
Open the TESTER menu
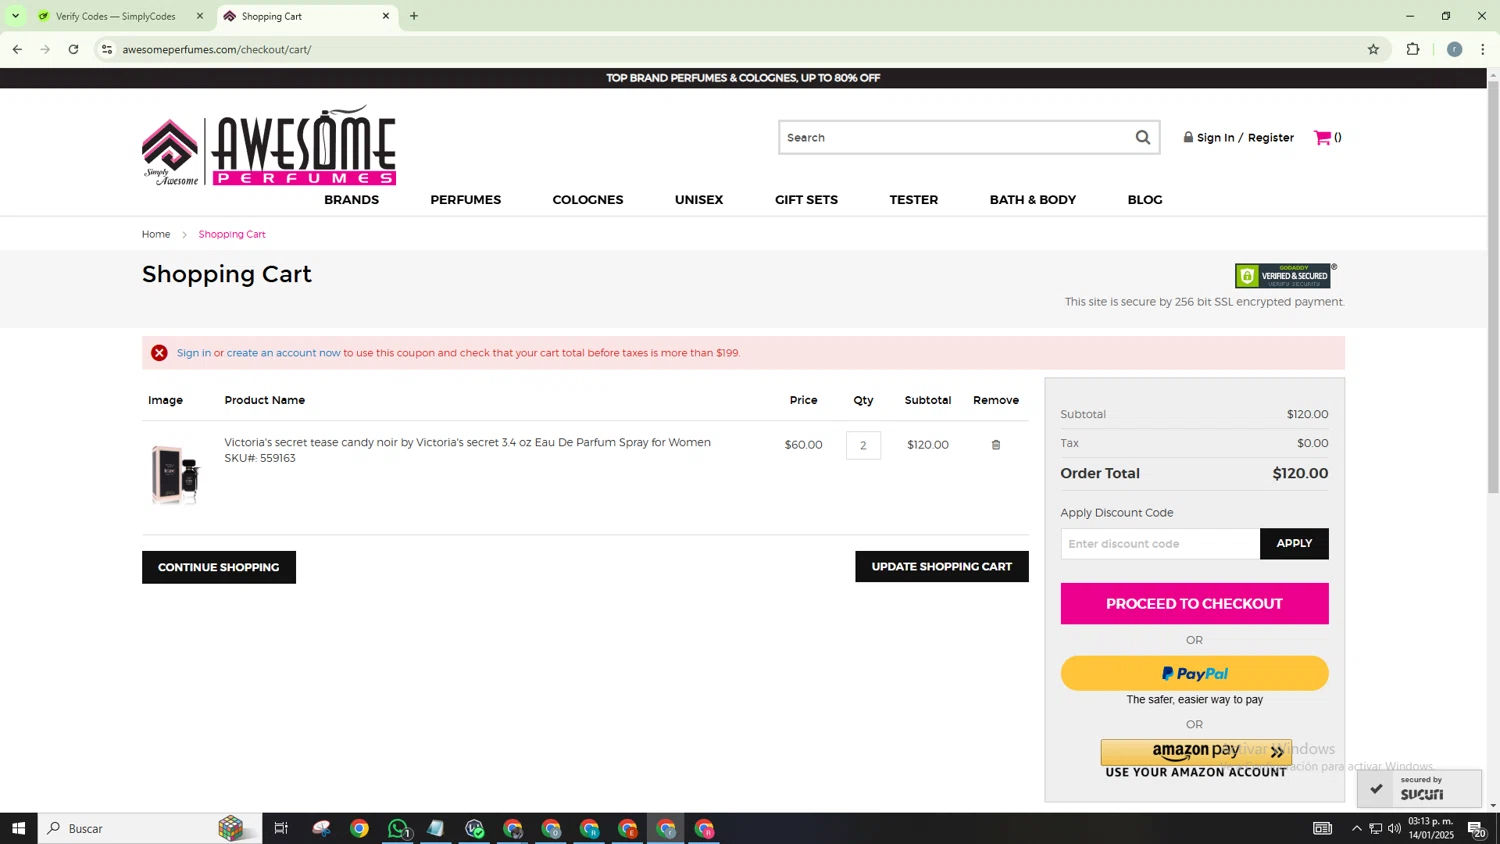(914, 200)
